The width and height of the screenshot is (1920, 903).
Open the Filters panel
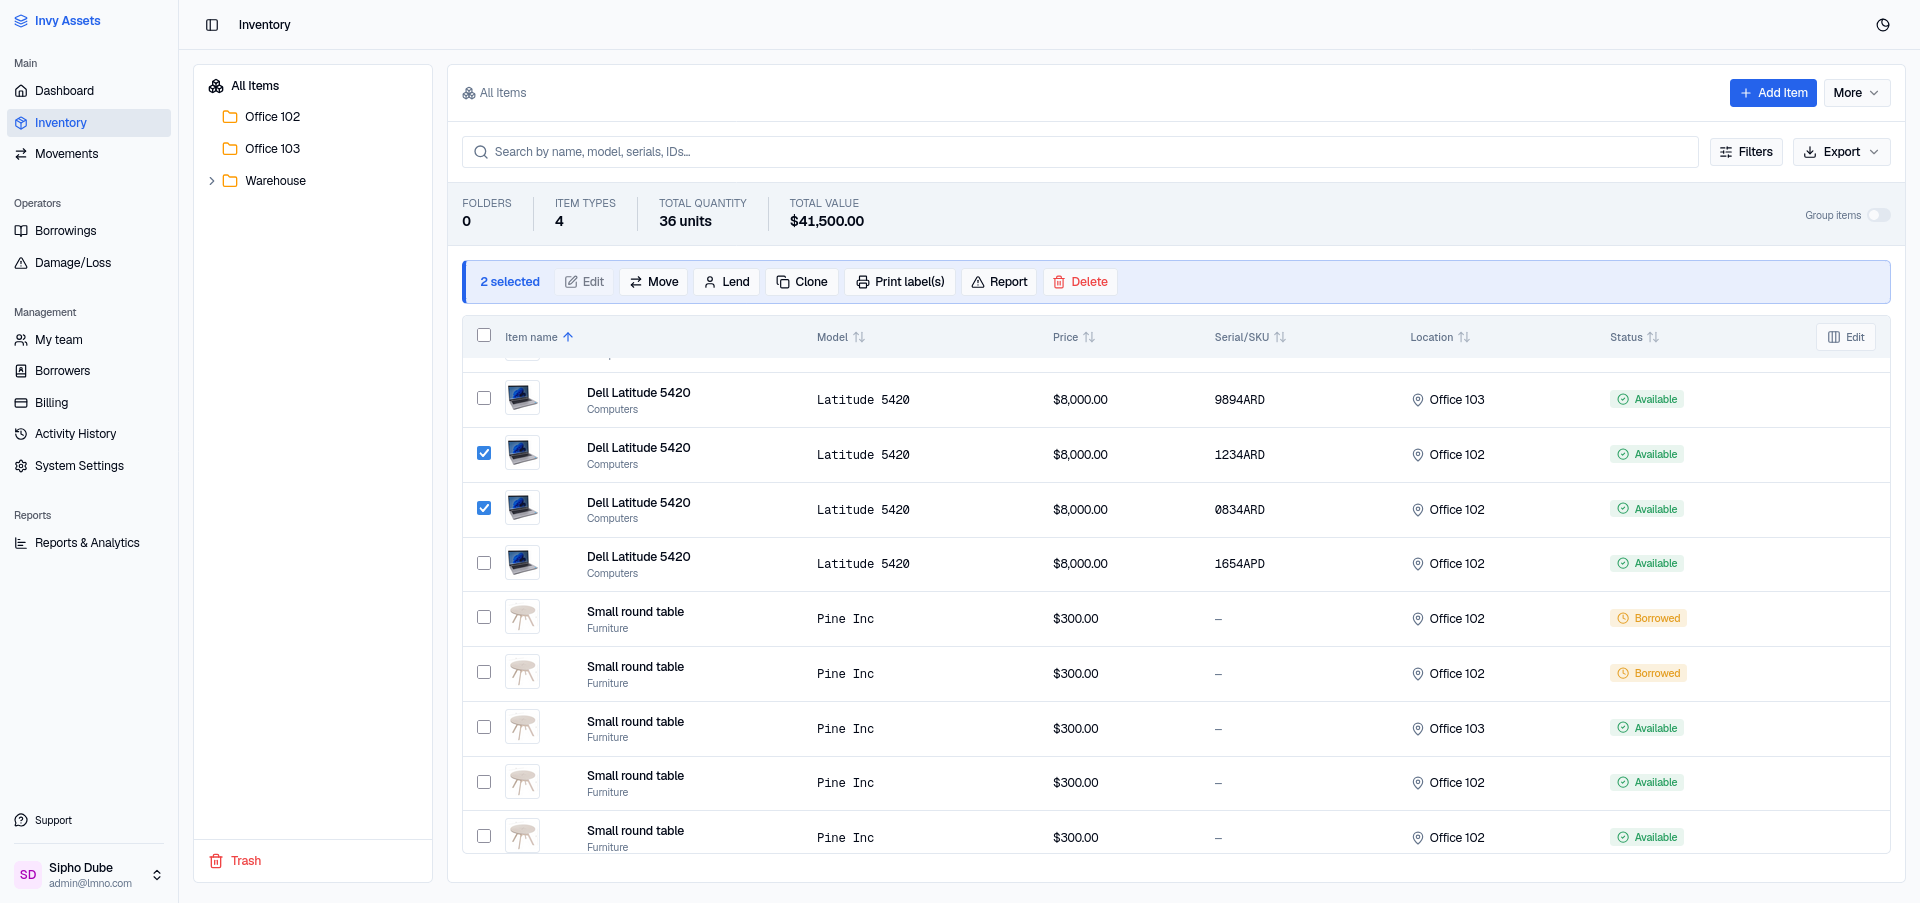click(x=1746, y=152)
